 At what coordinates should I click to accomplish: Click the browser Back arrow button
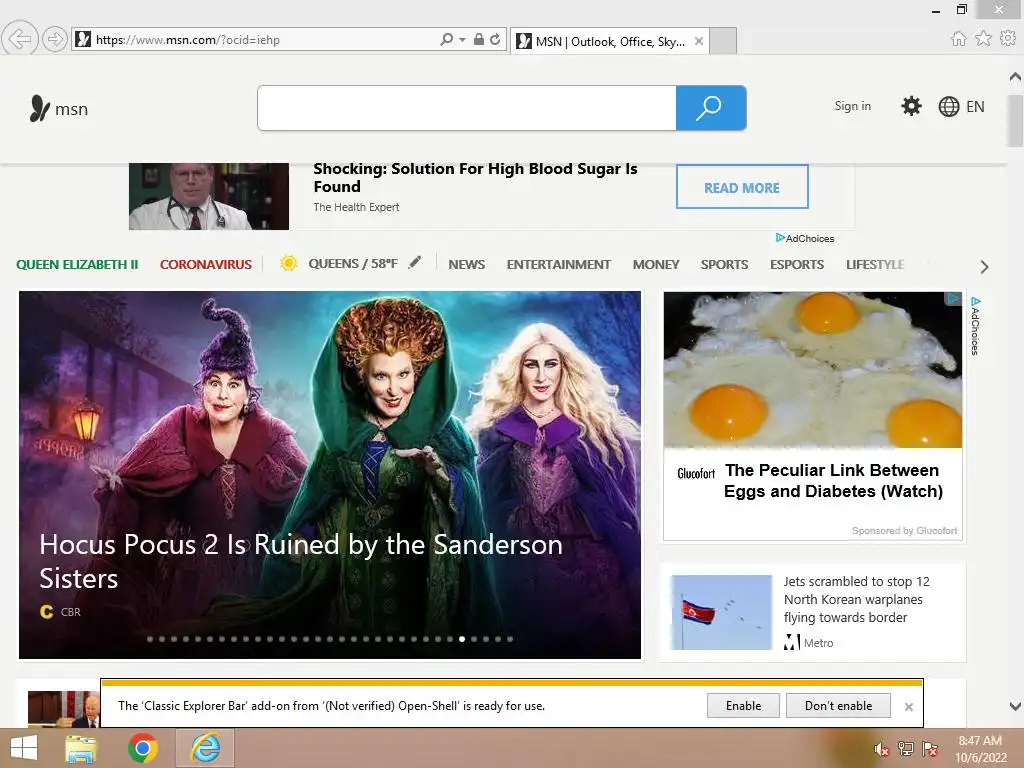point(20,39)
